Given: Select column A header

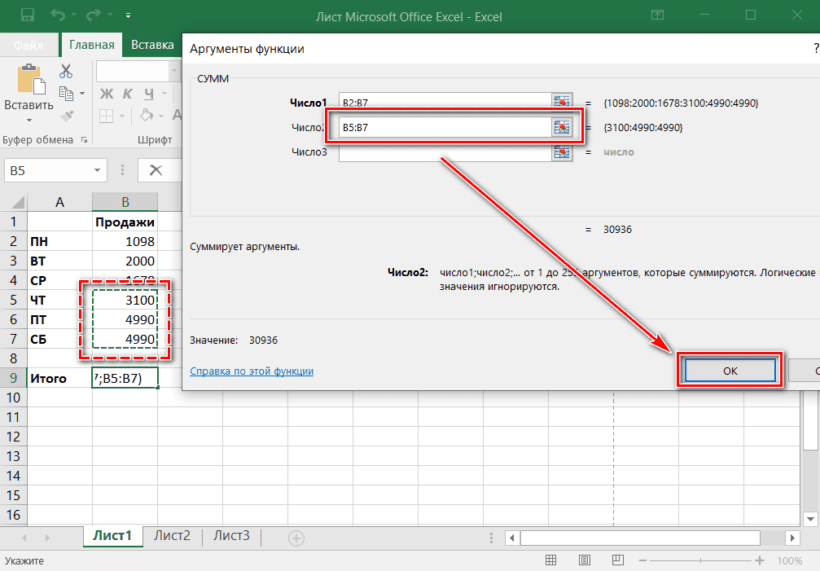Looking at the screenshot, I should (60, 202).
